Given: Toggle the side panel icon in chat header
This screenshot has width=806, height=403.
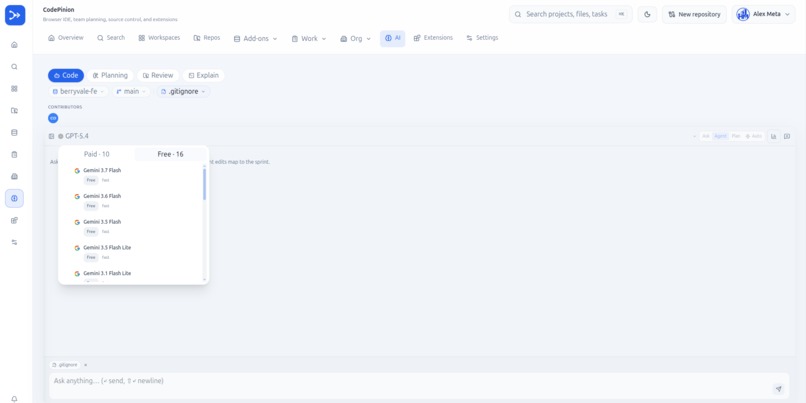Looking at the screenshot, I should click(787, 136).
